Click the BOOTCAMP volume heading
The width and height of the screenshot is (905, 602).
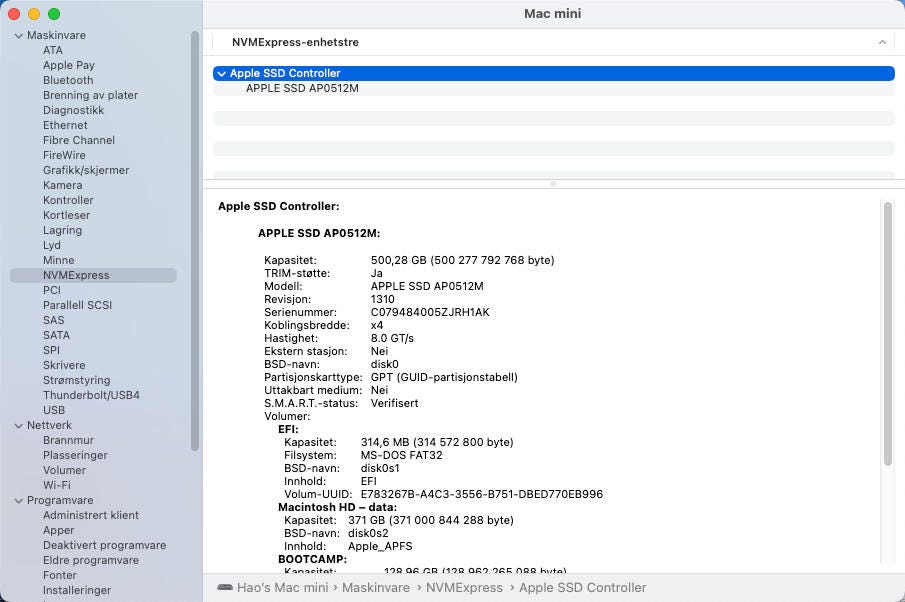[x=312, y=559]
